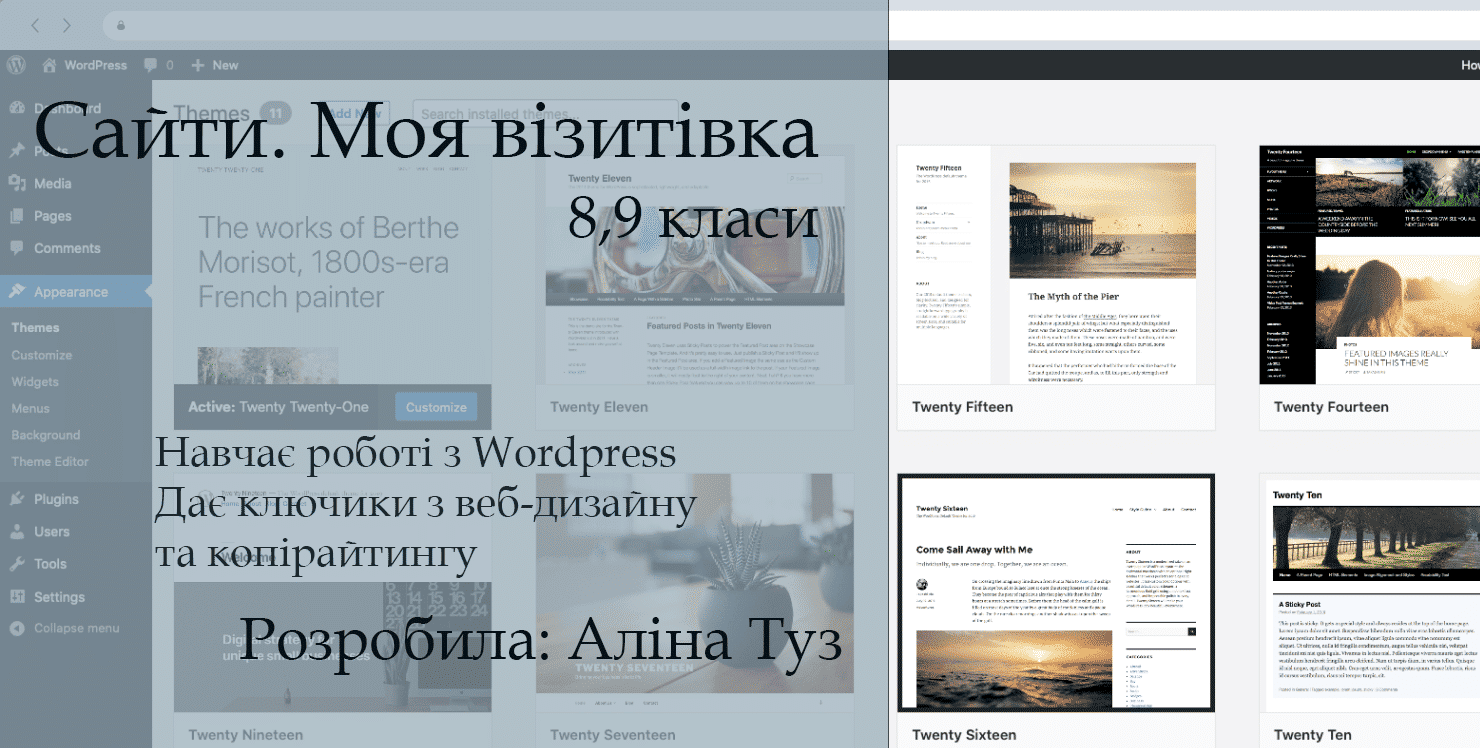Click the home icon beside WordPress site name
The image size is (1480, 748).
click(x=49, y=65)
